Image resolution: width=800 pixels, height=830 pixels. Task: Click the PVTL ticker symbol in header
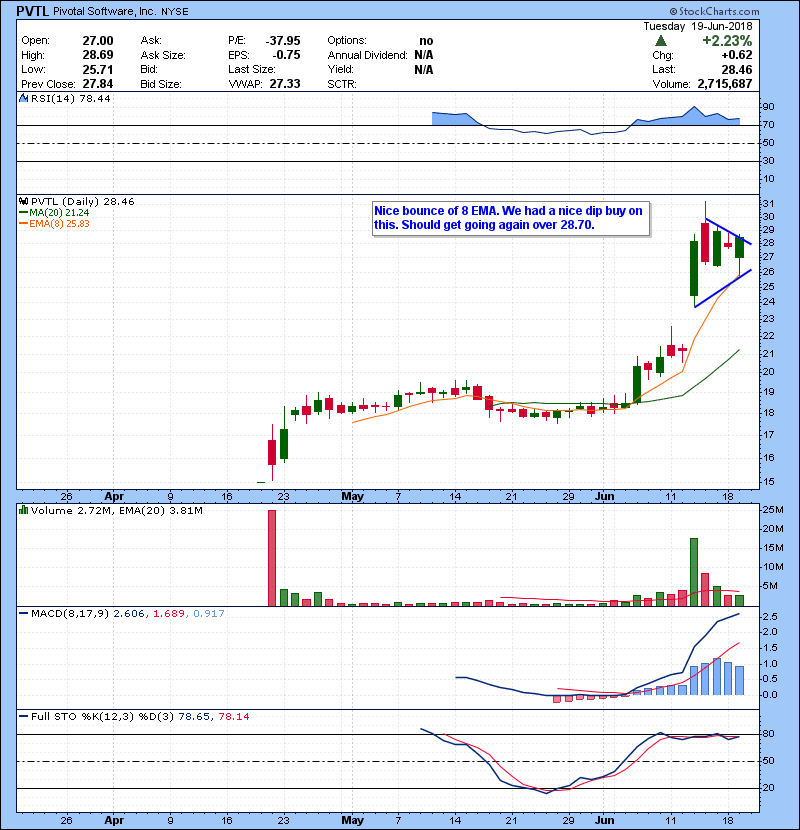click(x=32, y=11)
